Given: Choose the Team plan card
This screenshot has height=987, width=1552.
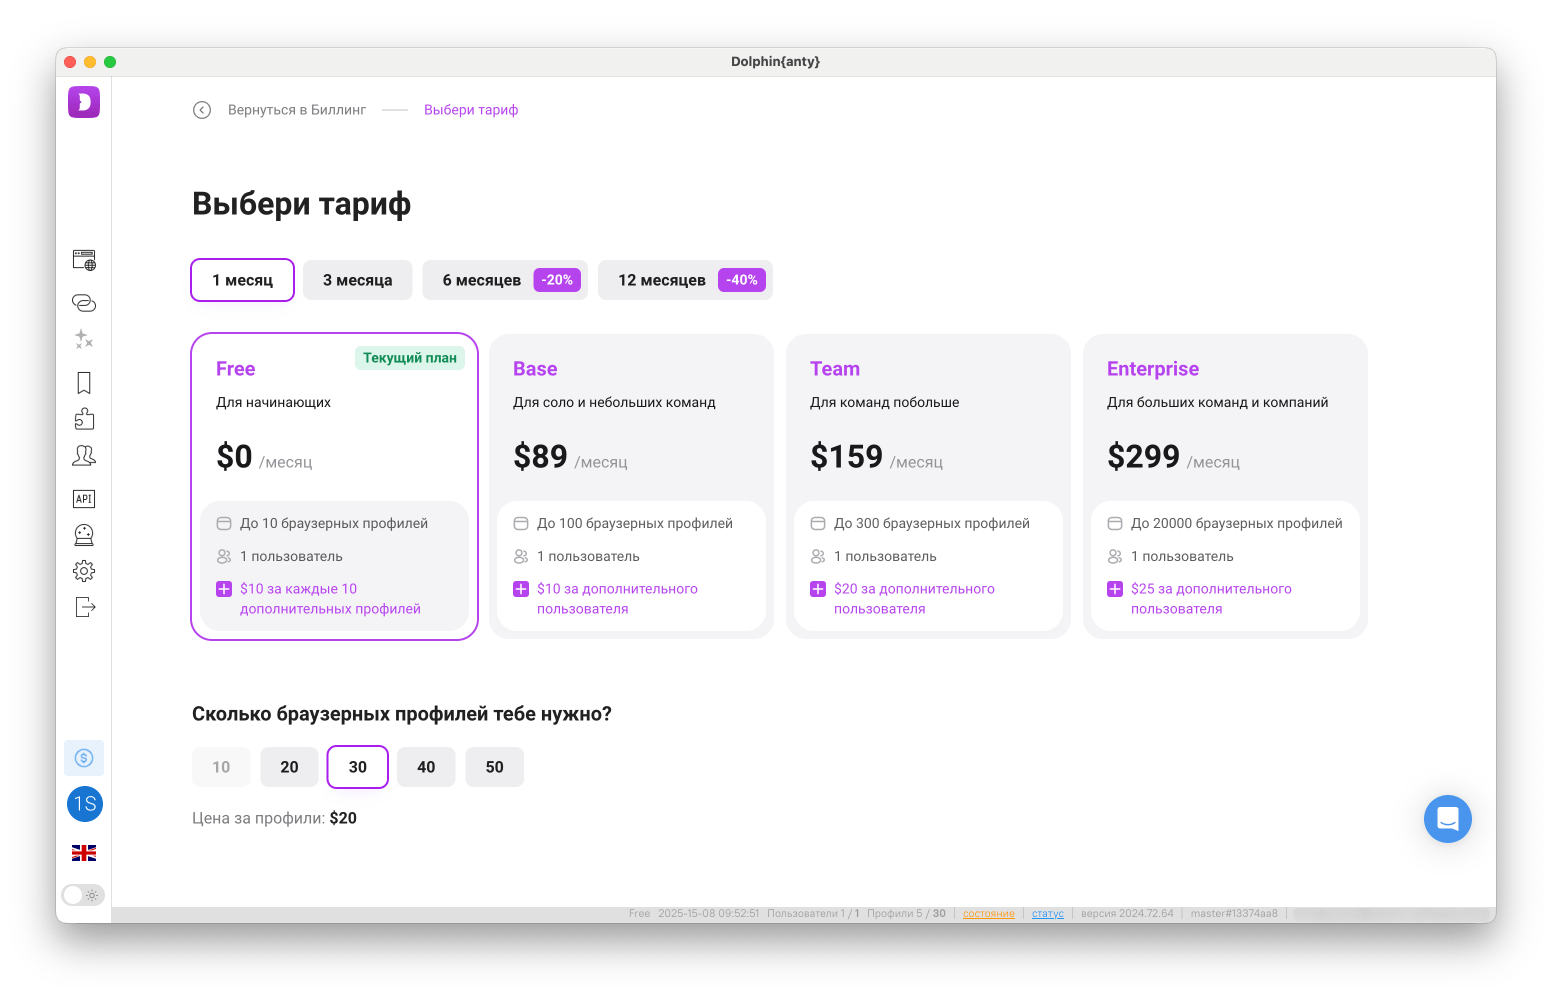Looking at the screenshot, I should tap(928, 486).
